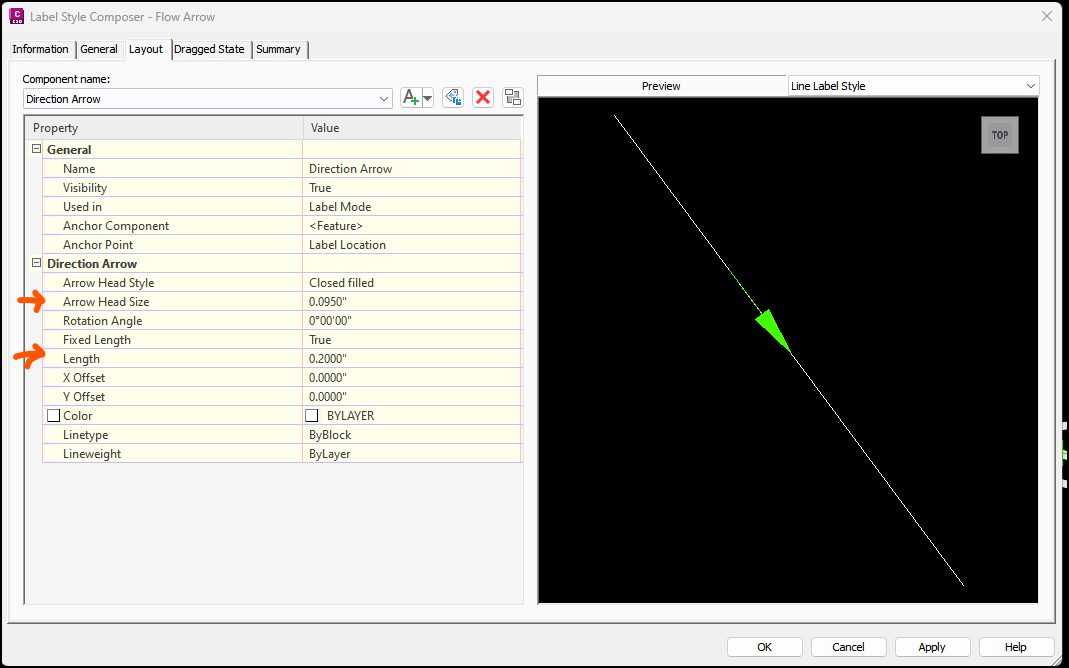The width and height of the screenshot is (1069, 668).
Task: Open the component draw order tool
Action: coord(513,97)
